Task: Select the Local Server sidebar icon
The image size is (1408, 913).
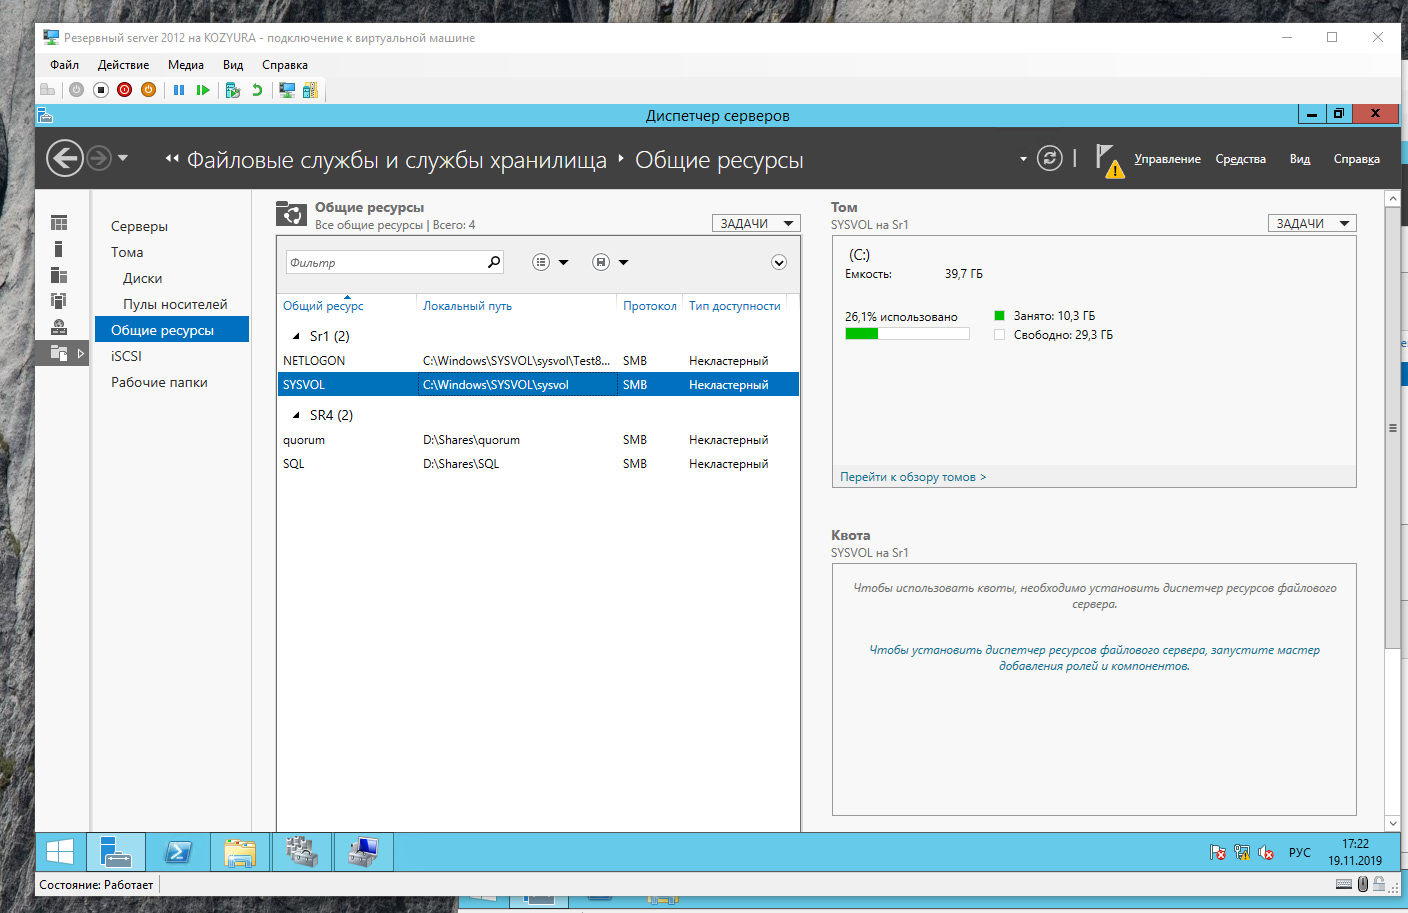Action: coord(59,248)
